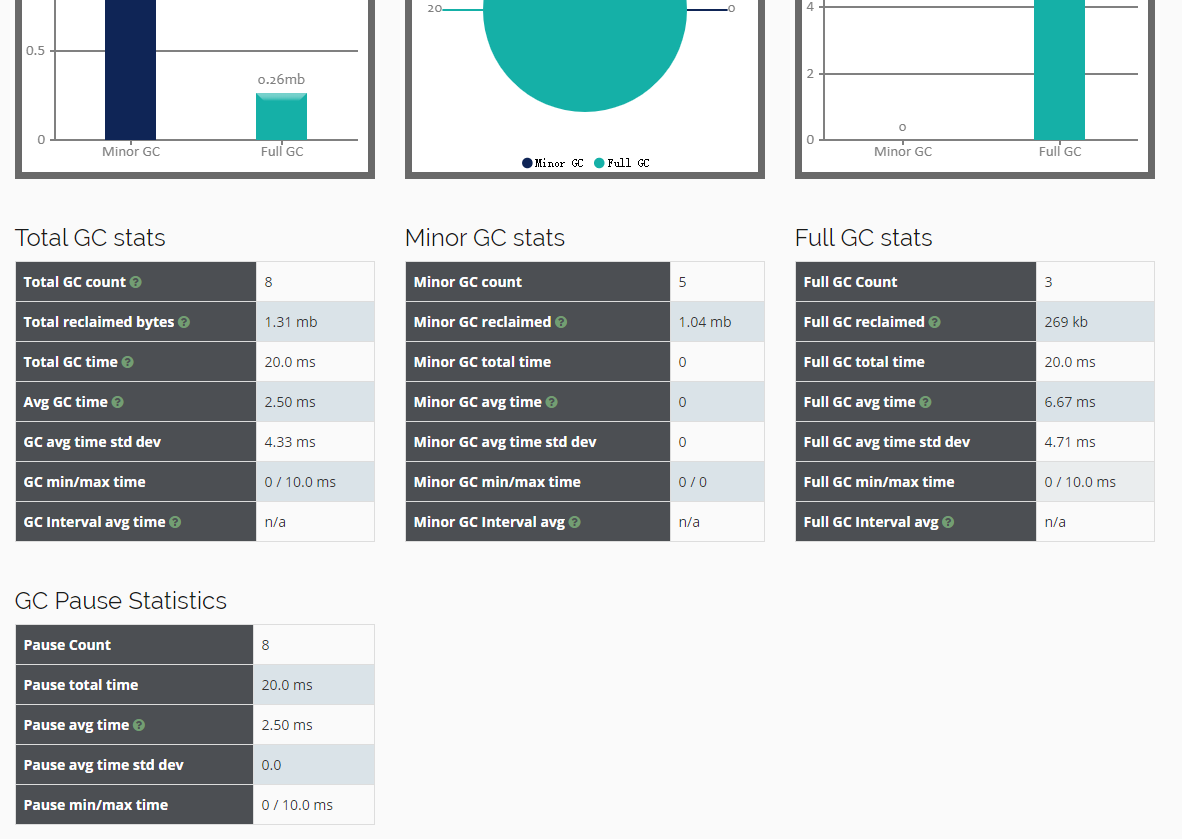
Task: Click question mark beside Full GC reclaimed
Action: pos(935,322)
